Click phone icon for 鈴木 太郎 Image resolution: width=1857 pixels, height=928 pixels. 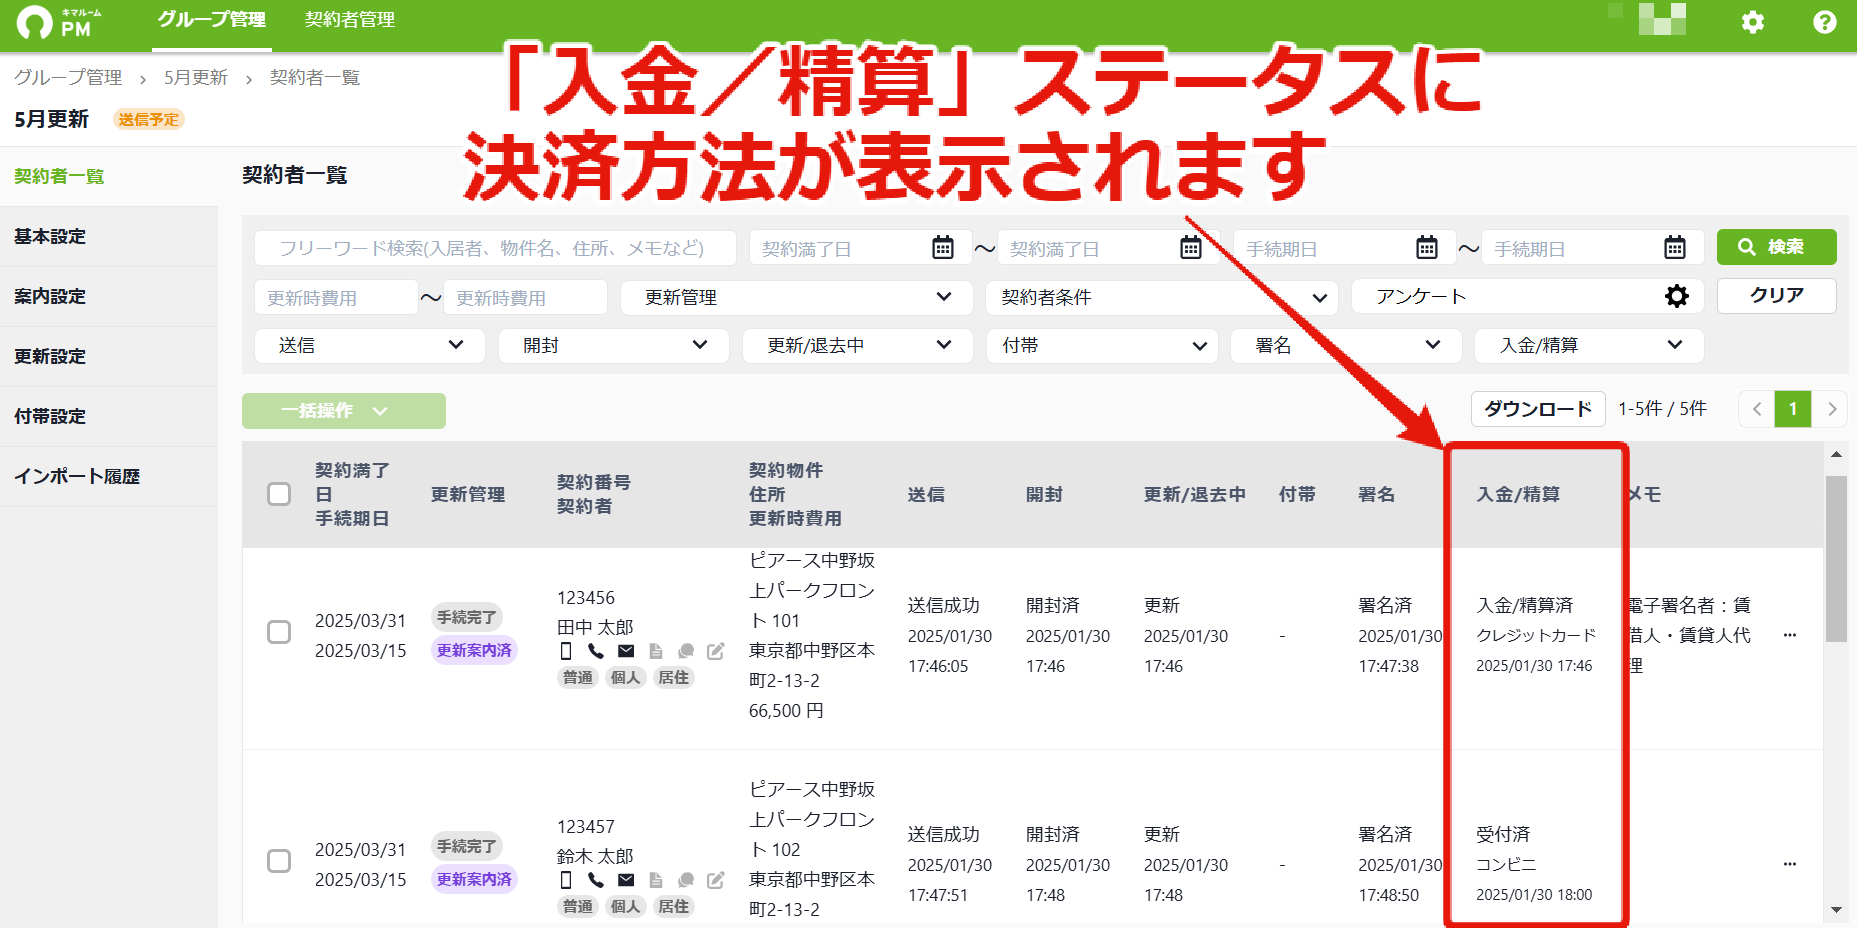[x=596, y=880]
